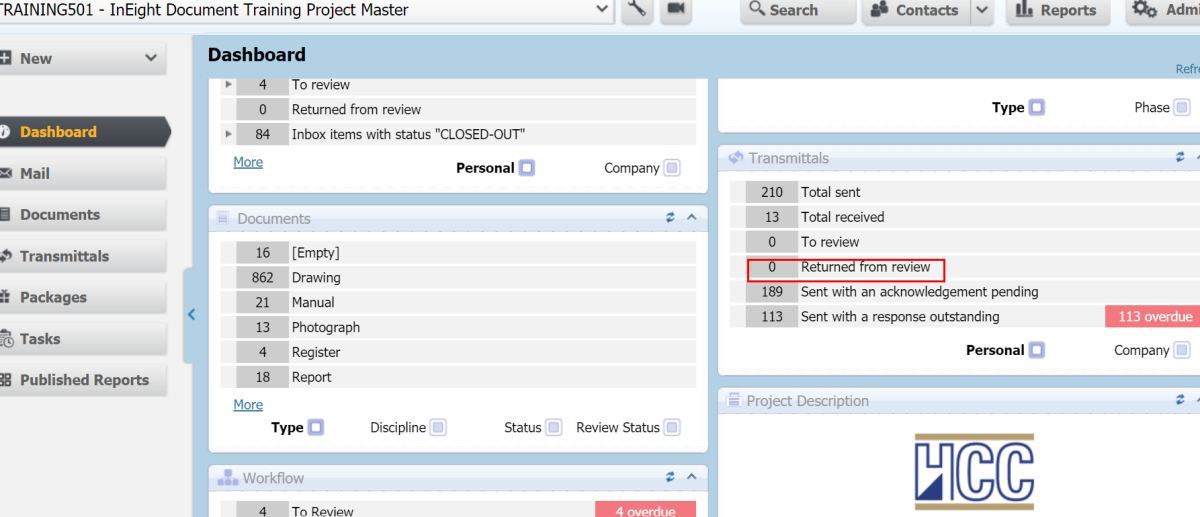Click More link under Documents list
Viewport: 1200px width, 517px height.
248,405
